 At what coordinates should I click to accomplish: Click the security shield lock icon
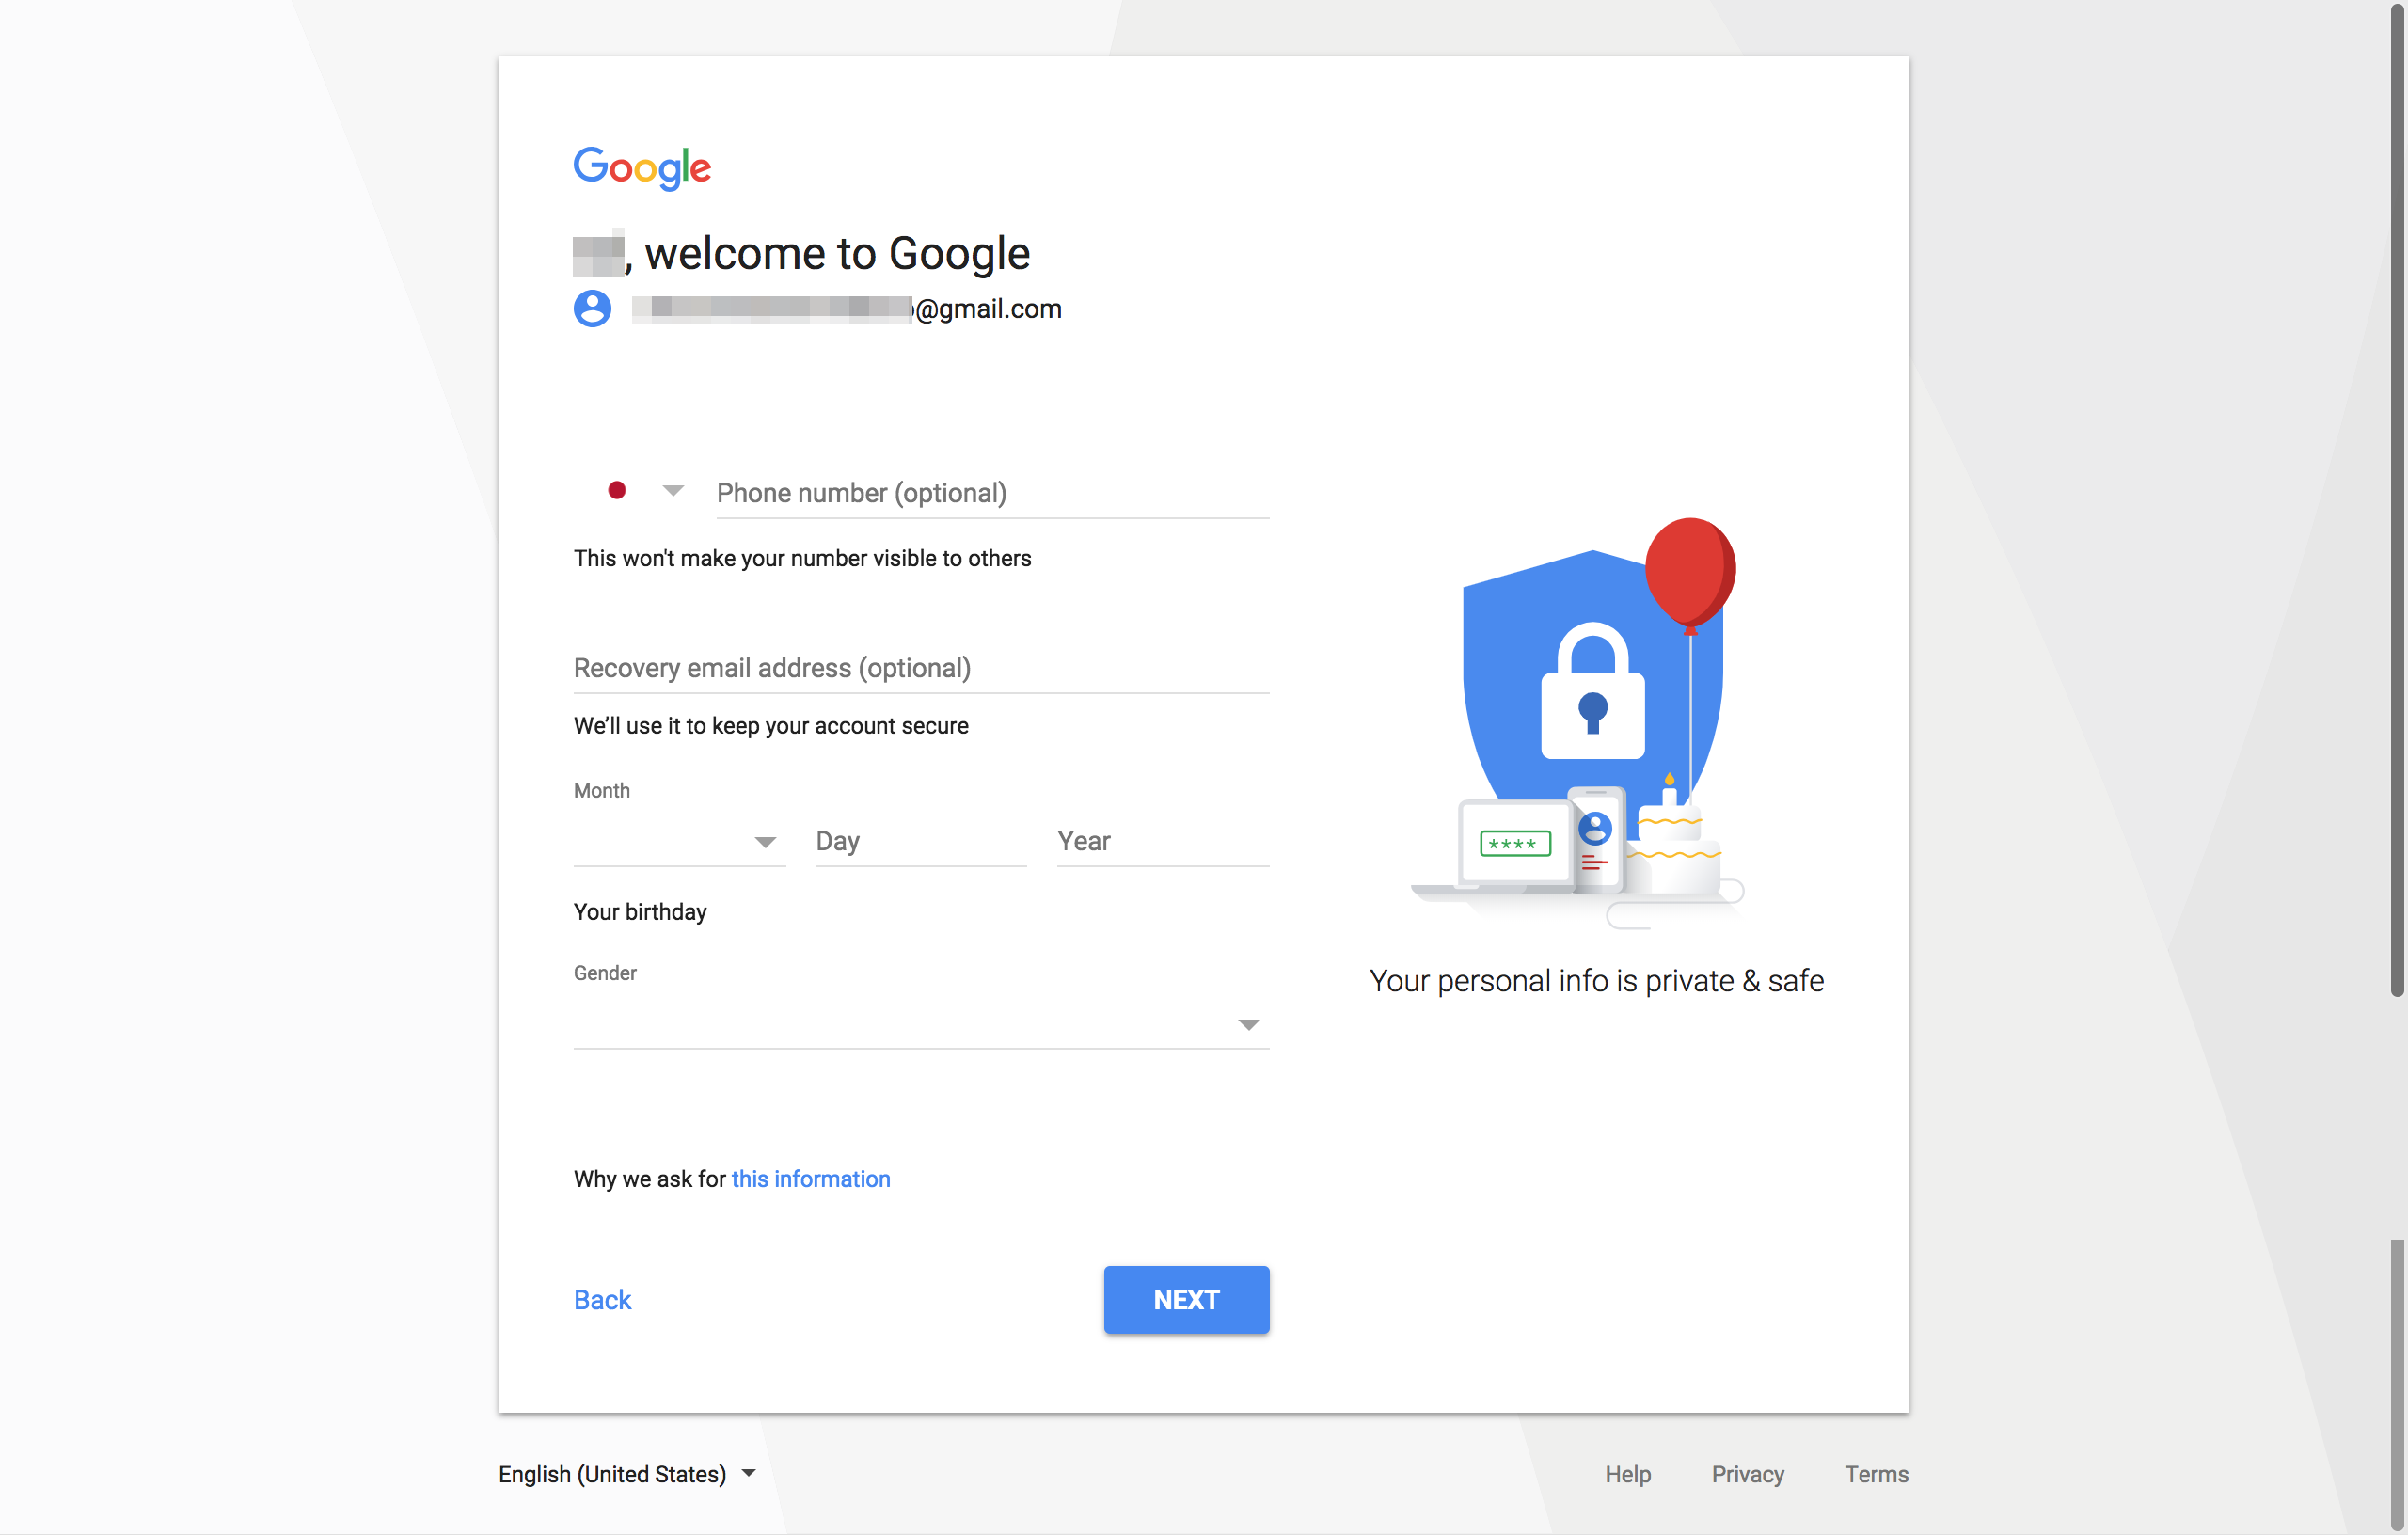(x=1581, y=702)
